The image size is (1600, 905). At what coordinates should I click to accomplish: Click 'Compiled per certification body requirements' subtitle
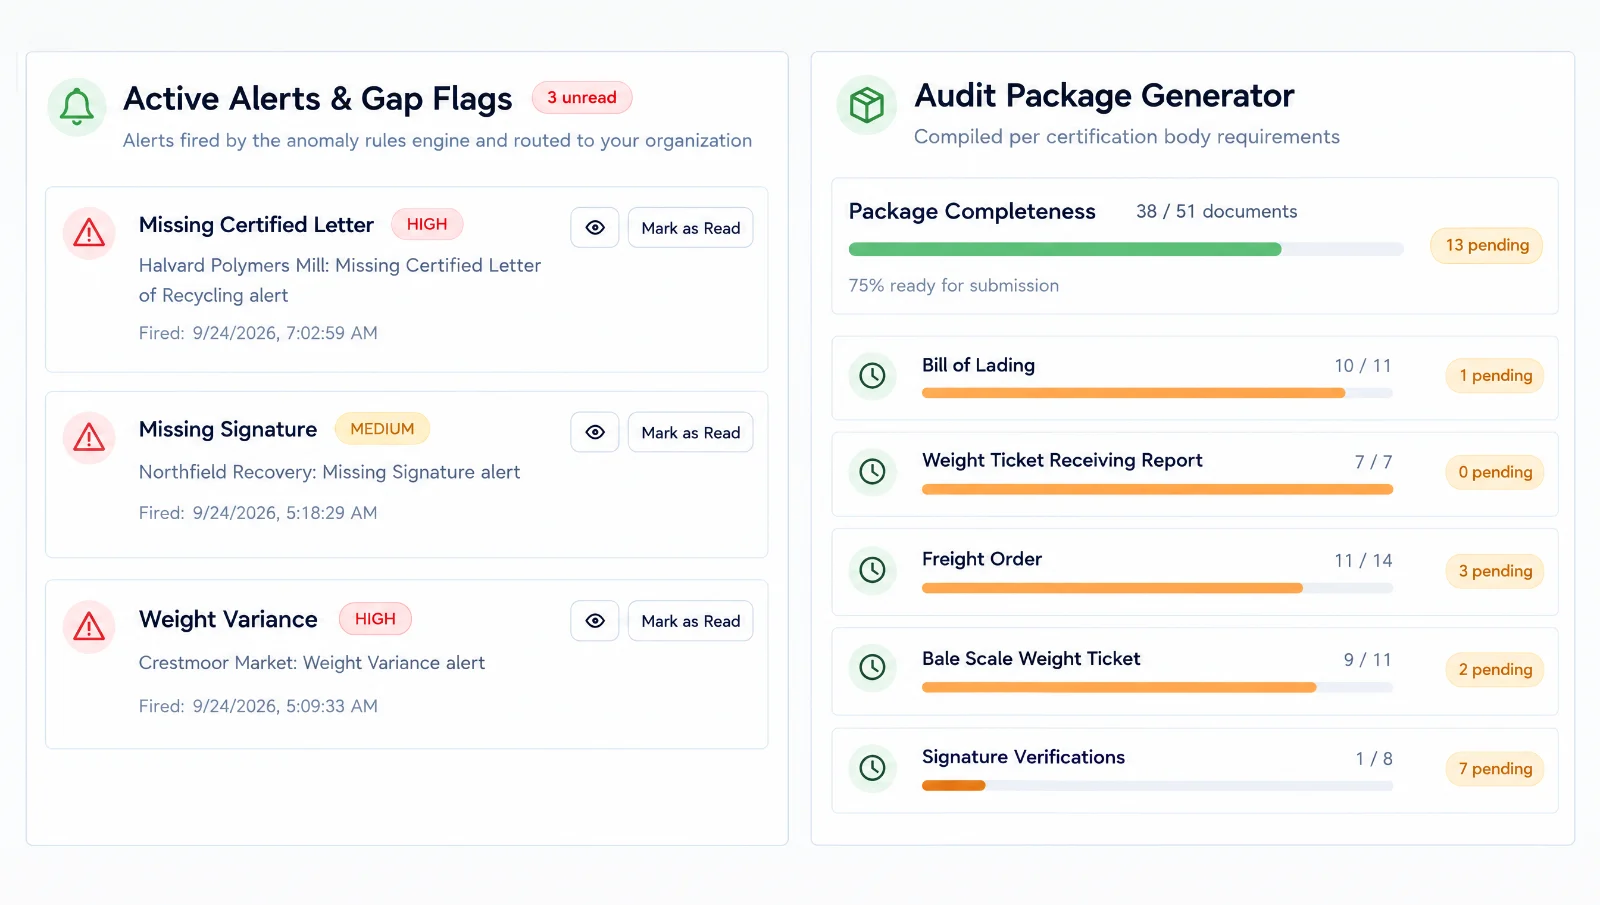click(x=1127, y=137)
